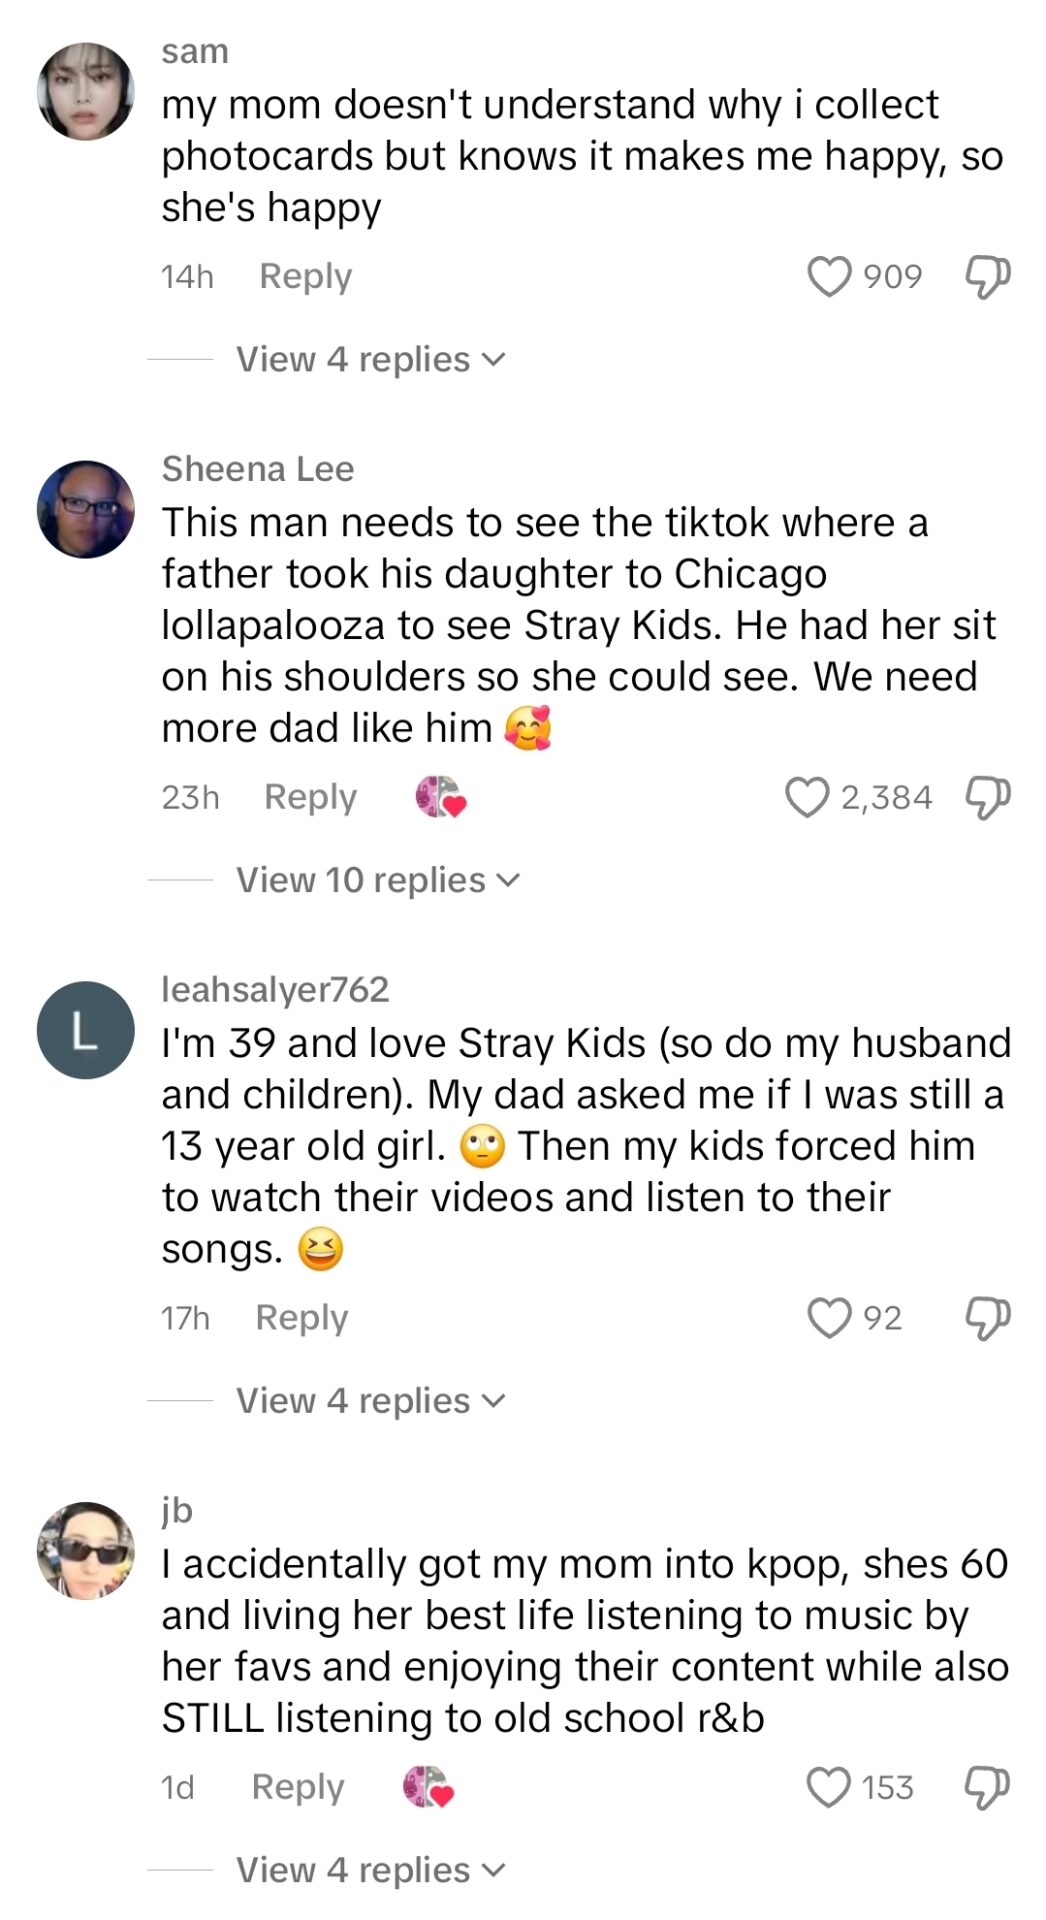Reply to leahsalyer762's comment
Viewport: 1046px width, 1920px height.
click(x=300, y=1318)
